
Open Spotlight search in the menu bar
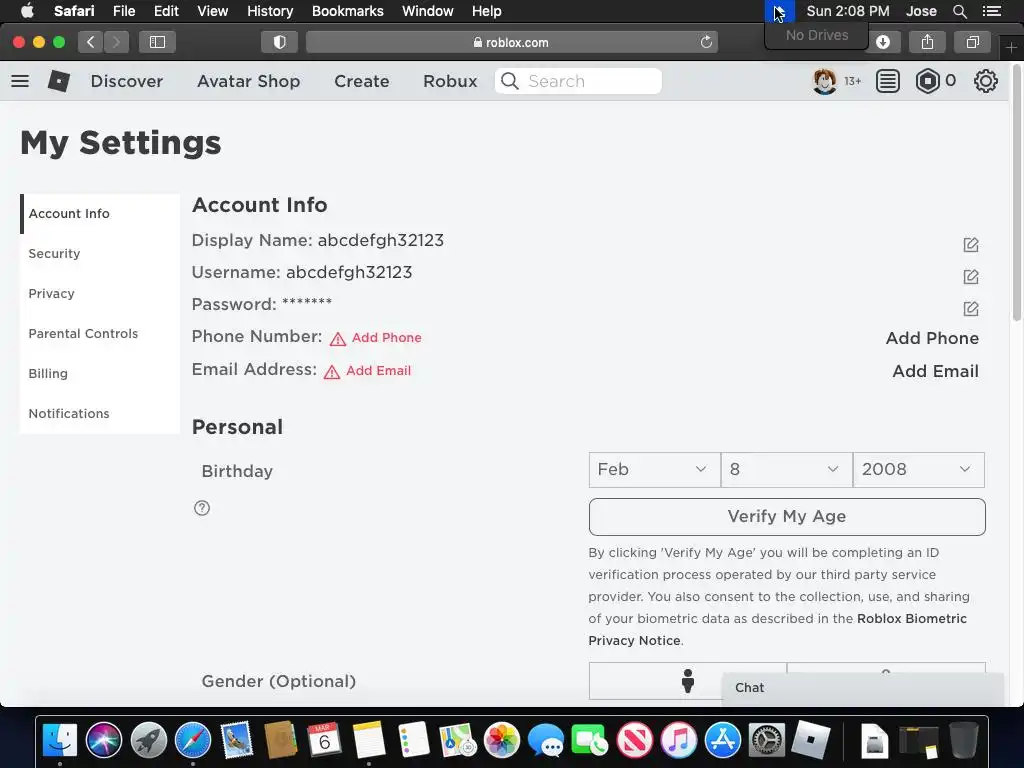point(959,11)
